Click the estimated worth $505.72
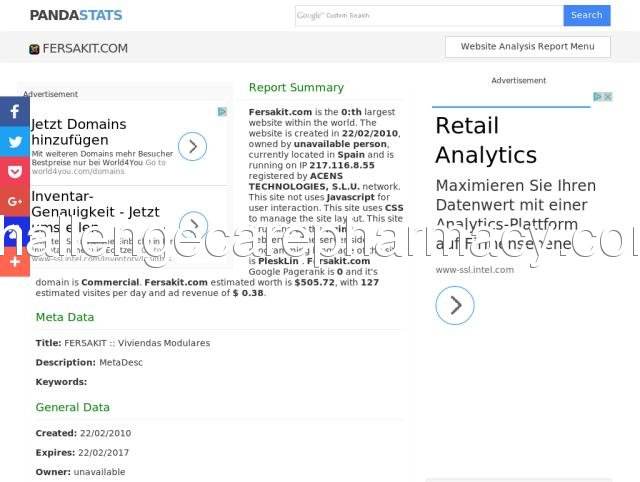Screen dimensions: 640x482 314,282
